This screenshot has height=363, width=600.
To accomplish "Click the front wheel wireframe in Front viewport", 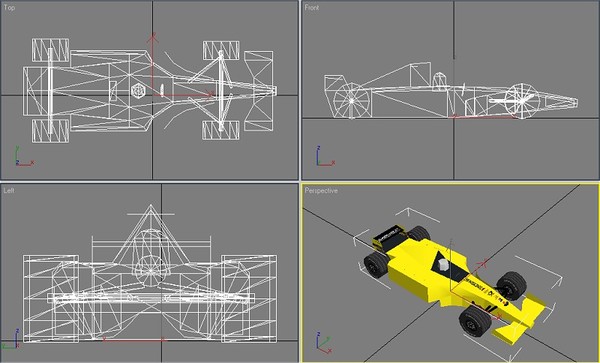I will (522, 101).
